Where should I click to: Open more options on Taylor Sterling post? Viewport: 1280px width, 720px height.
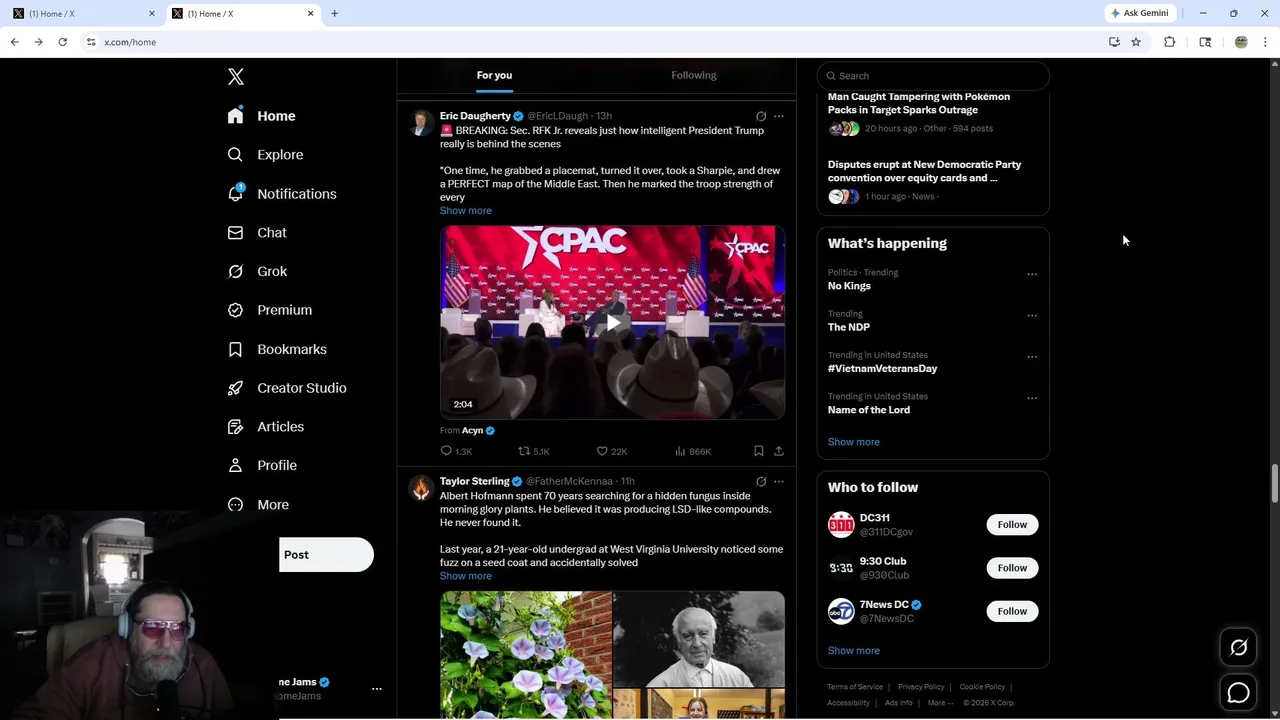click(x=779, y=481)
